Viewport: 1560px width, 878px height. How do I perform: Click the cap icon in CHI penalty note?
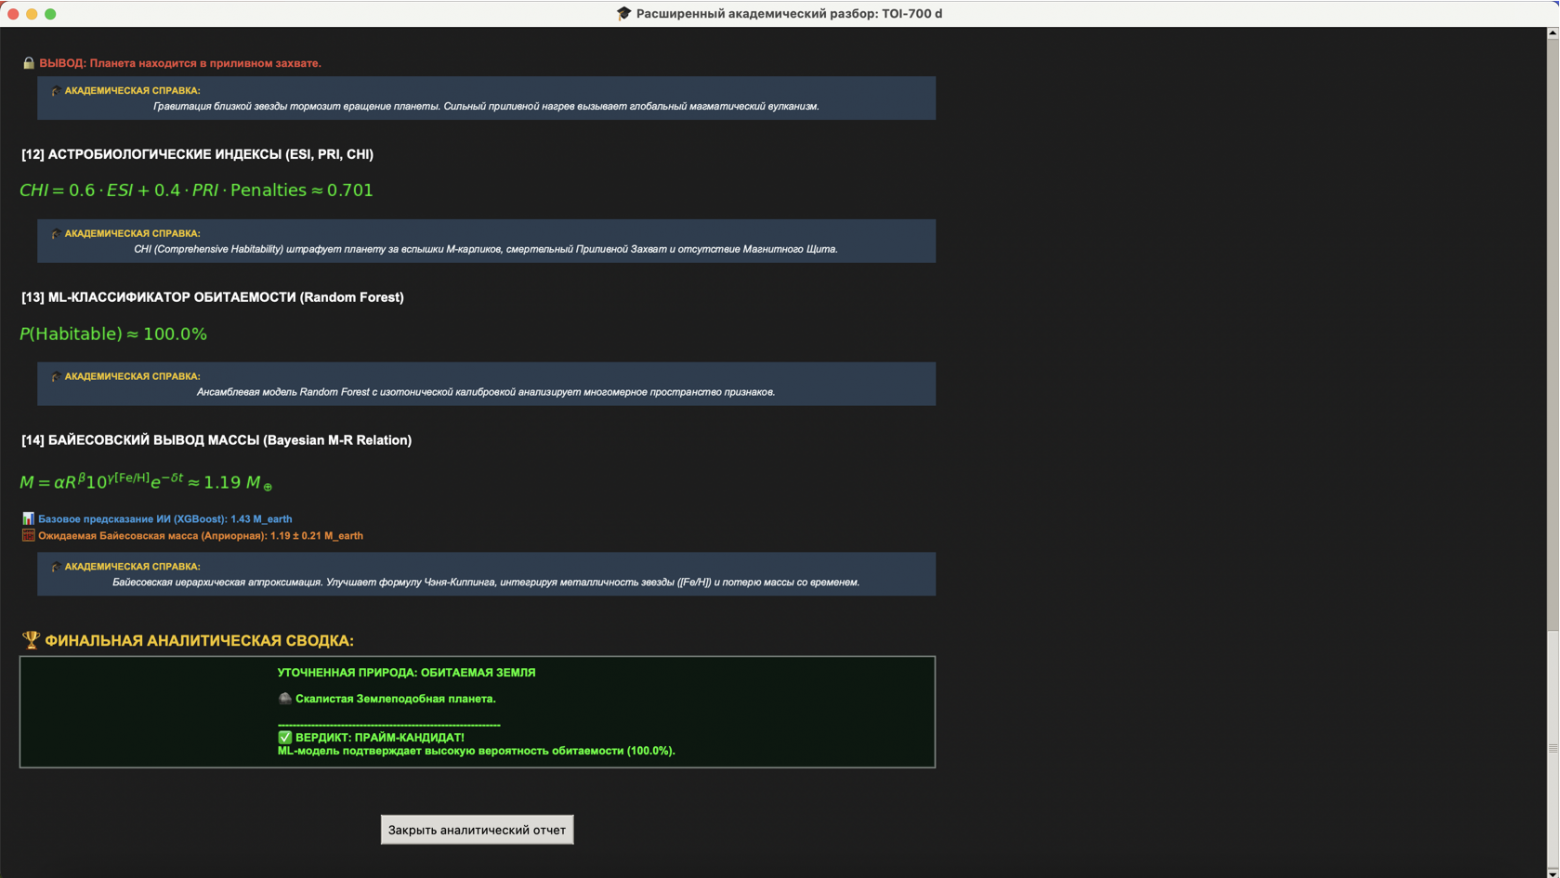(x=56, y=234)
